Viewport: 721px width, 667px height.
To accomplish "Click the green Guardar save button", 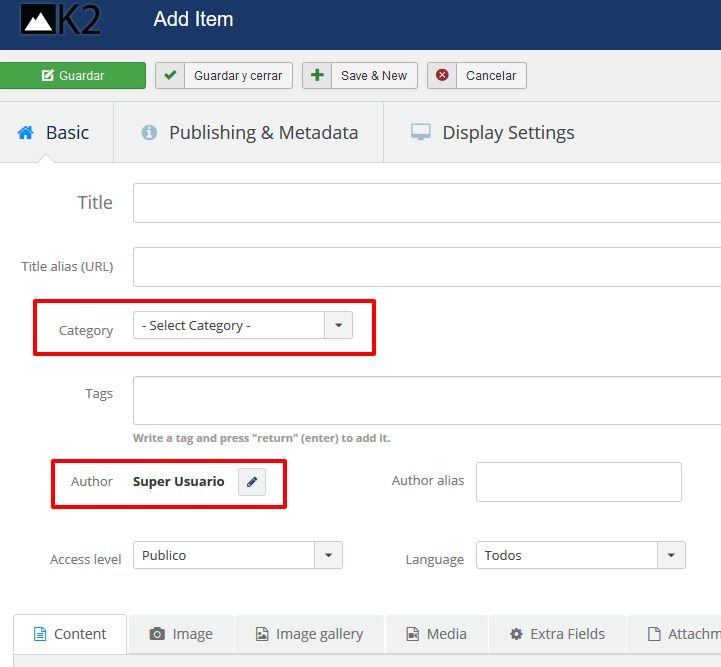I will tap(73, 75).
